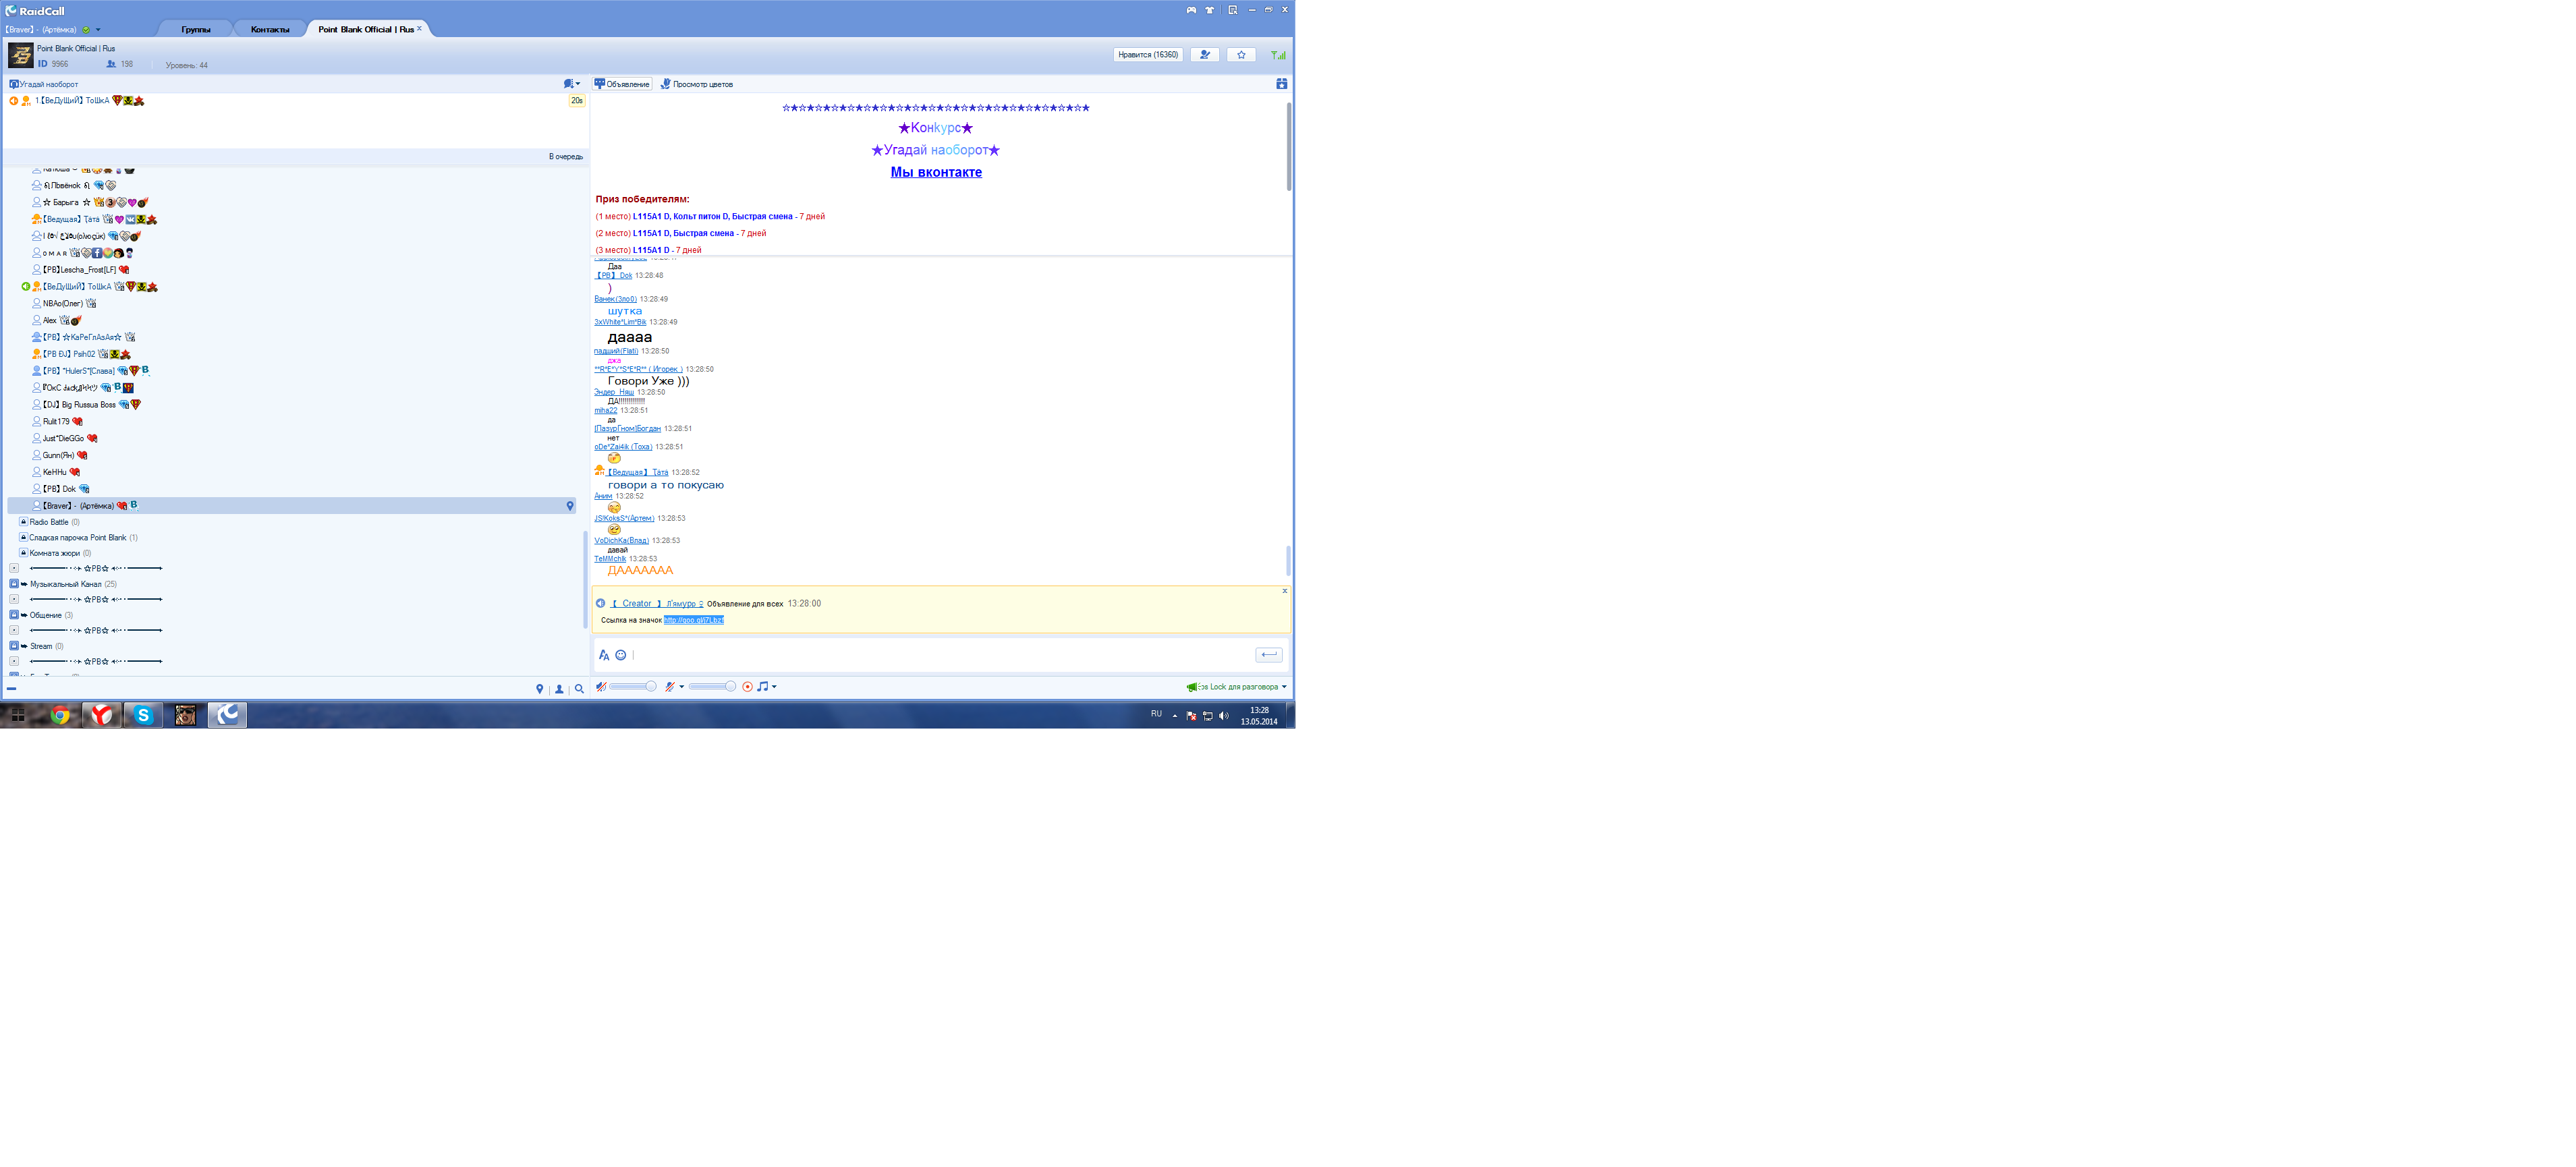
Task: Open microphone options dropdown arrow
Action: 682,687
